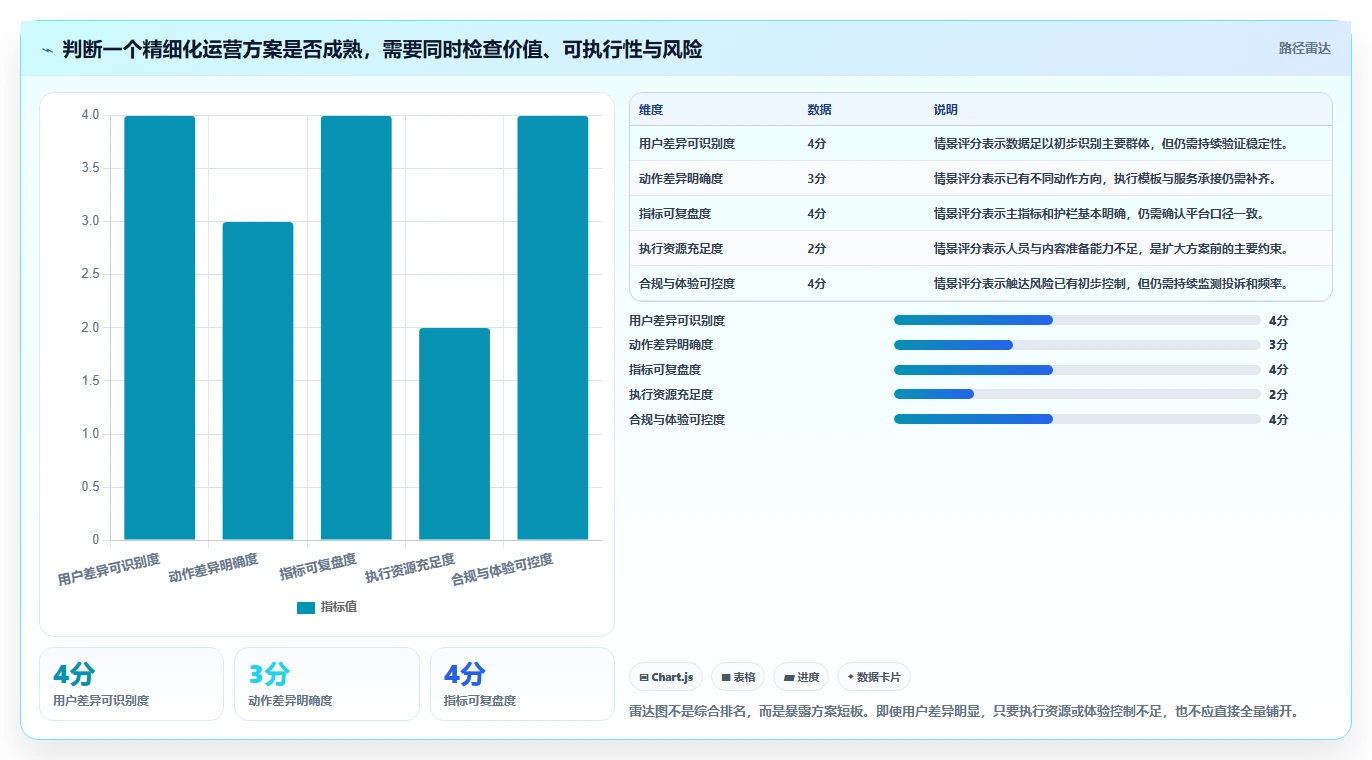Select the 进度 chip
1372x760 pixels.
[801, 677]
